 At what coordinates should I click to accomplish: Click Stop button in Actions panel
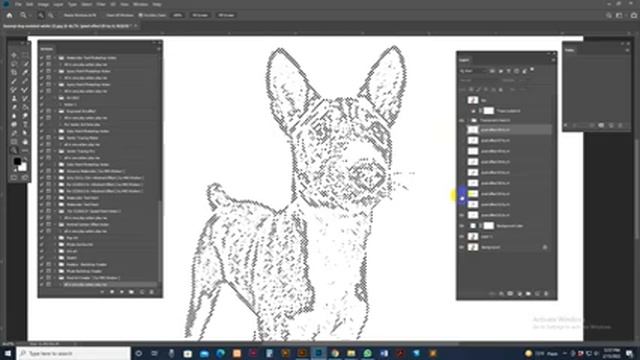coord(102,292)
